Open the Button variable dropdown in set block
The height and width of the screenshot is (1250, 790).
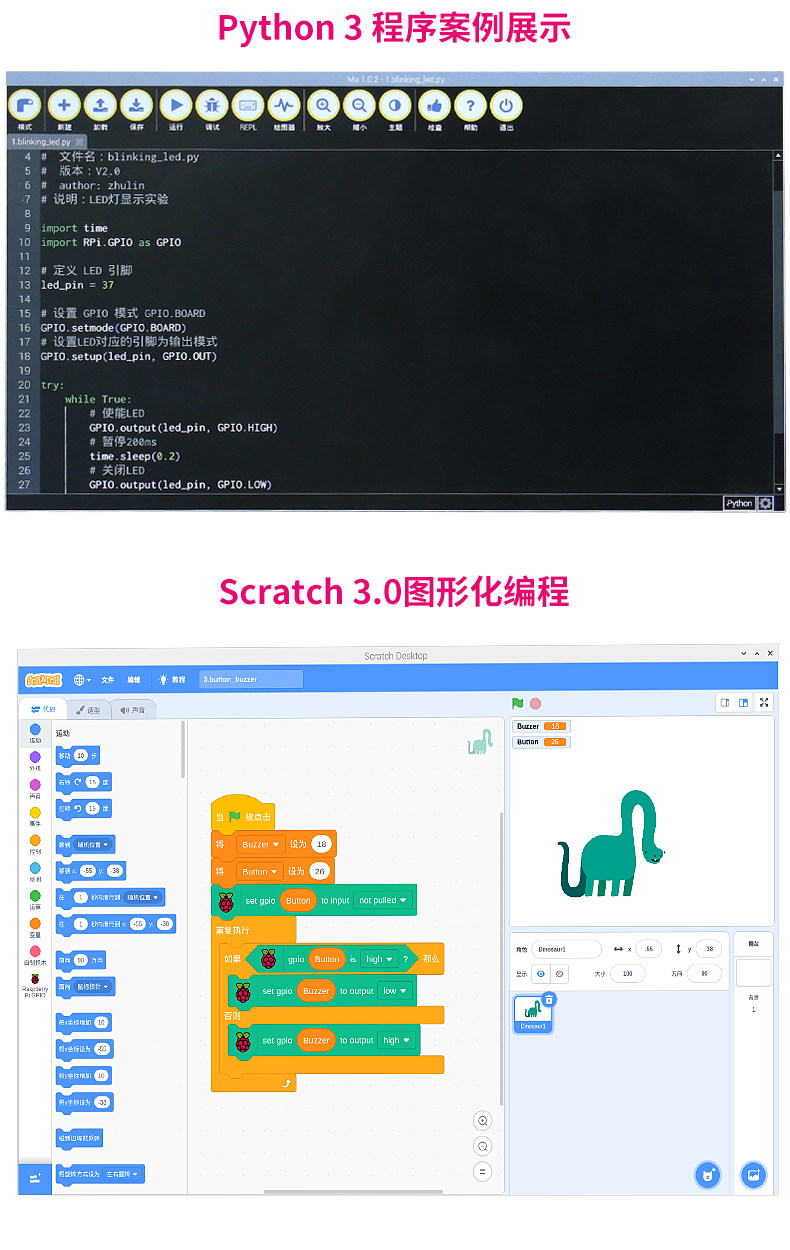point(259,871)
